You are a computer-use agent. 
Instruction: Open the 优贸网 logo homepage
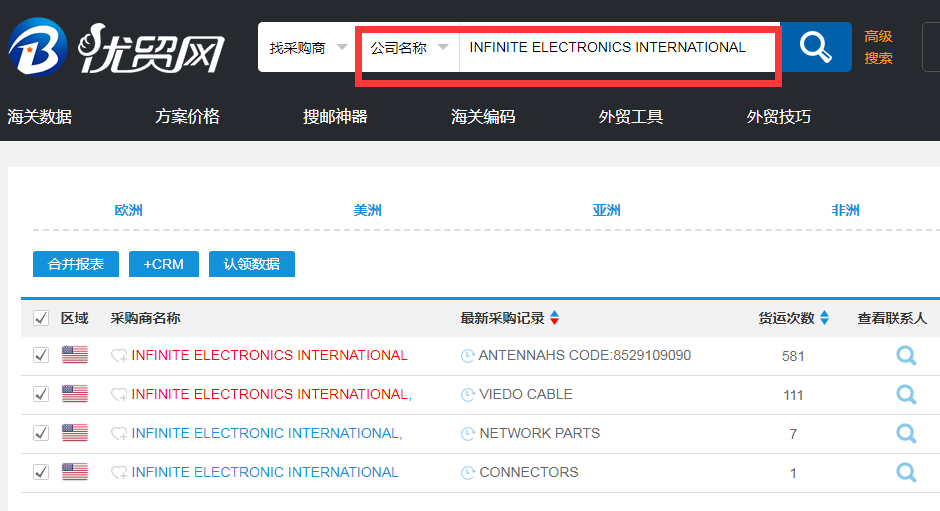pyautogui.click(x=116, y=48)
